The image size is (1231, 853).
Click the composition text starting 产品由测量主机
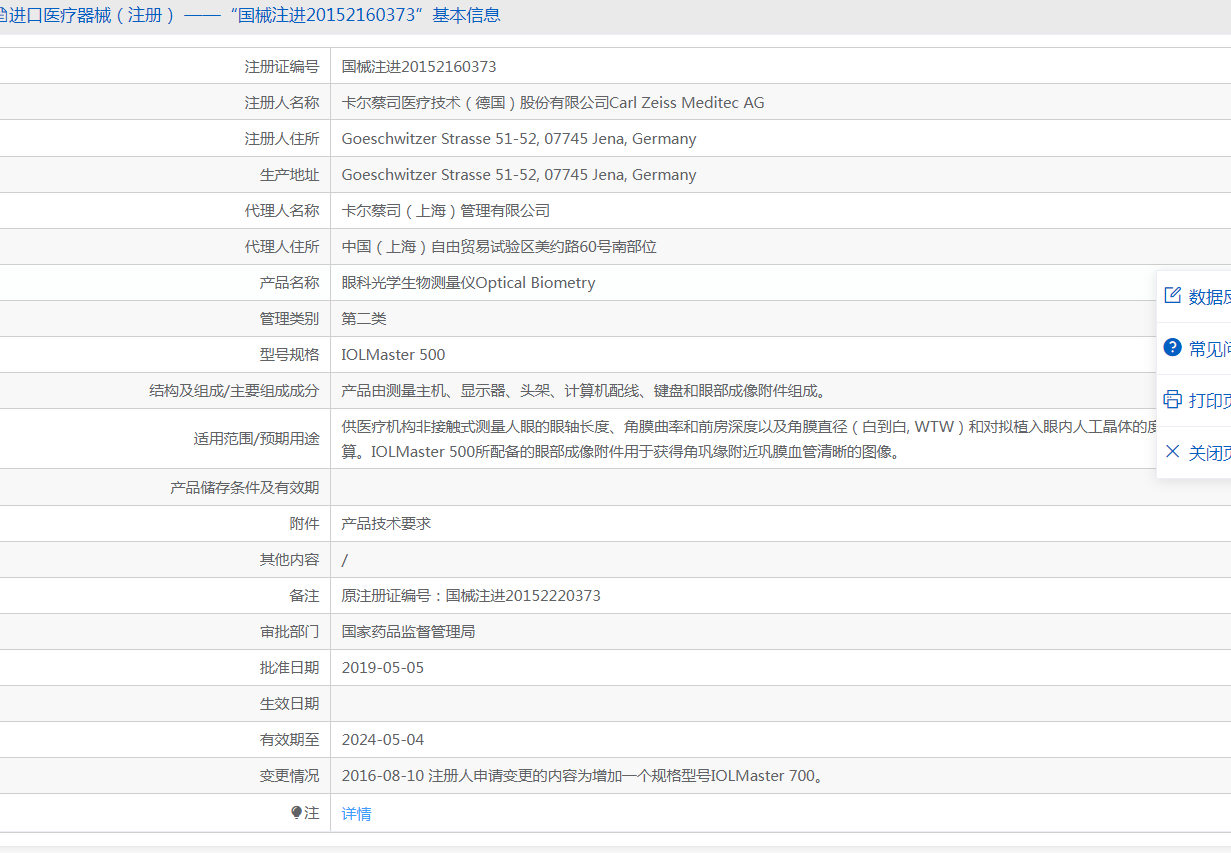pos(585,391)
